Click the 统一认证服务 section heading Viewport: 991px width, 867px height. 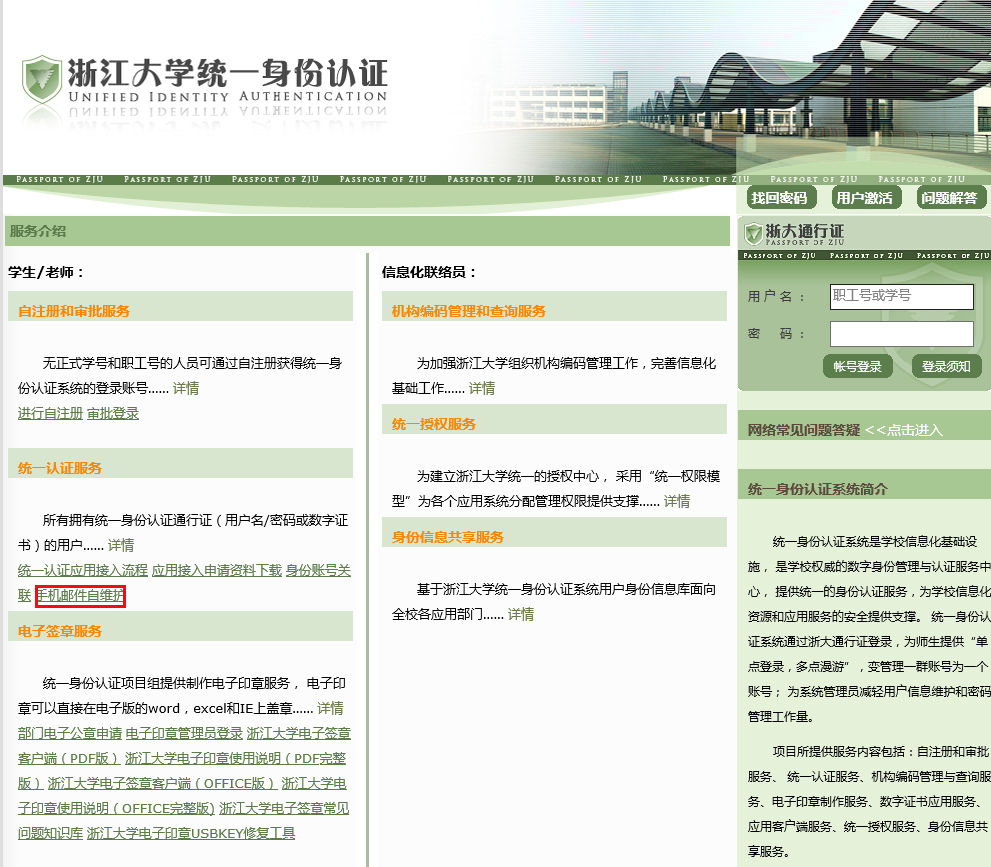click(x=60, y=468)
